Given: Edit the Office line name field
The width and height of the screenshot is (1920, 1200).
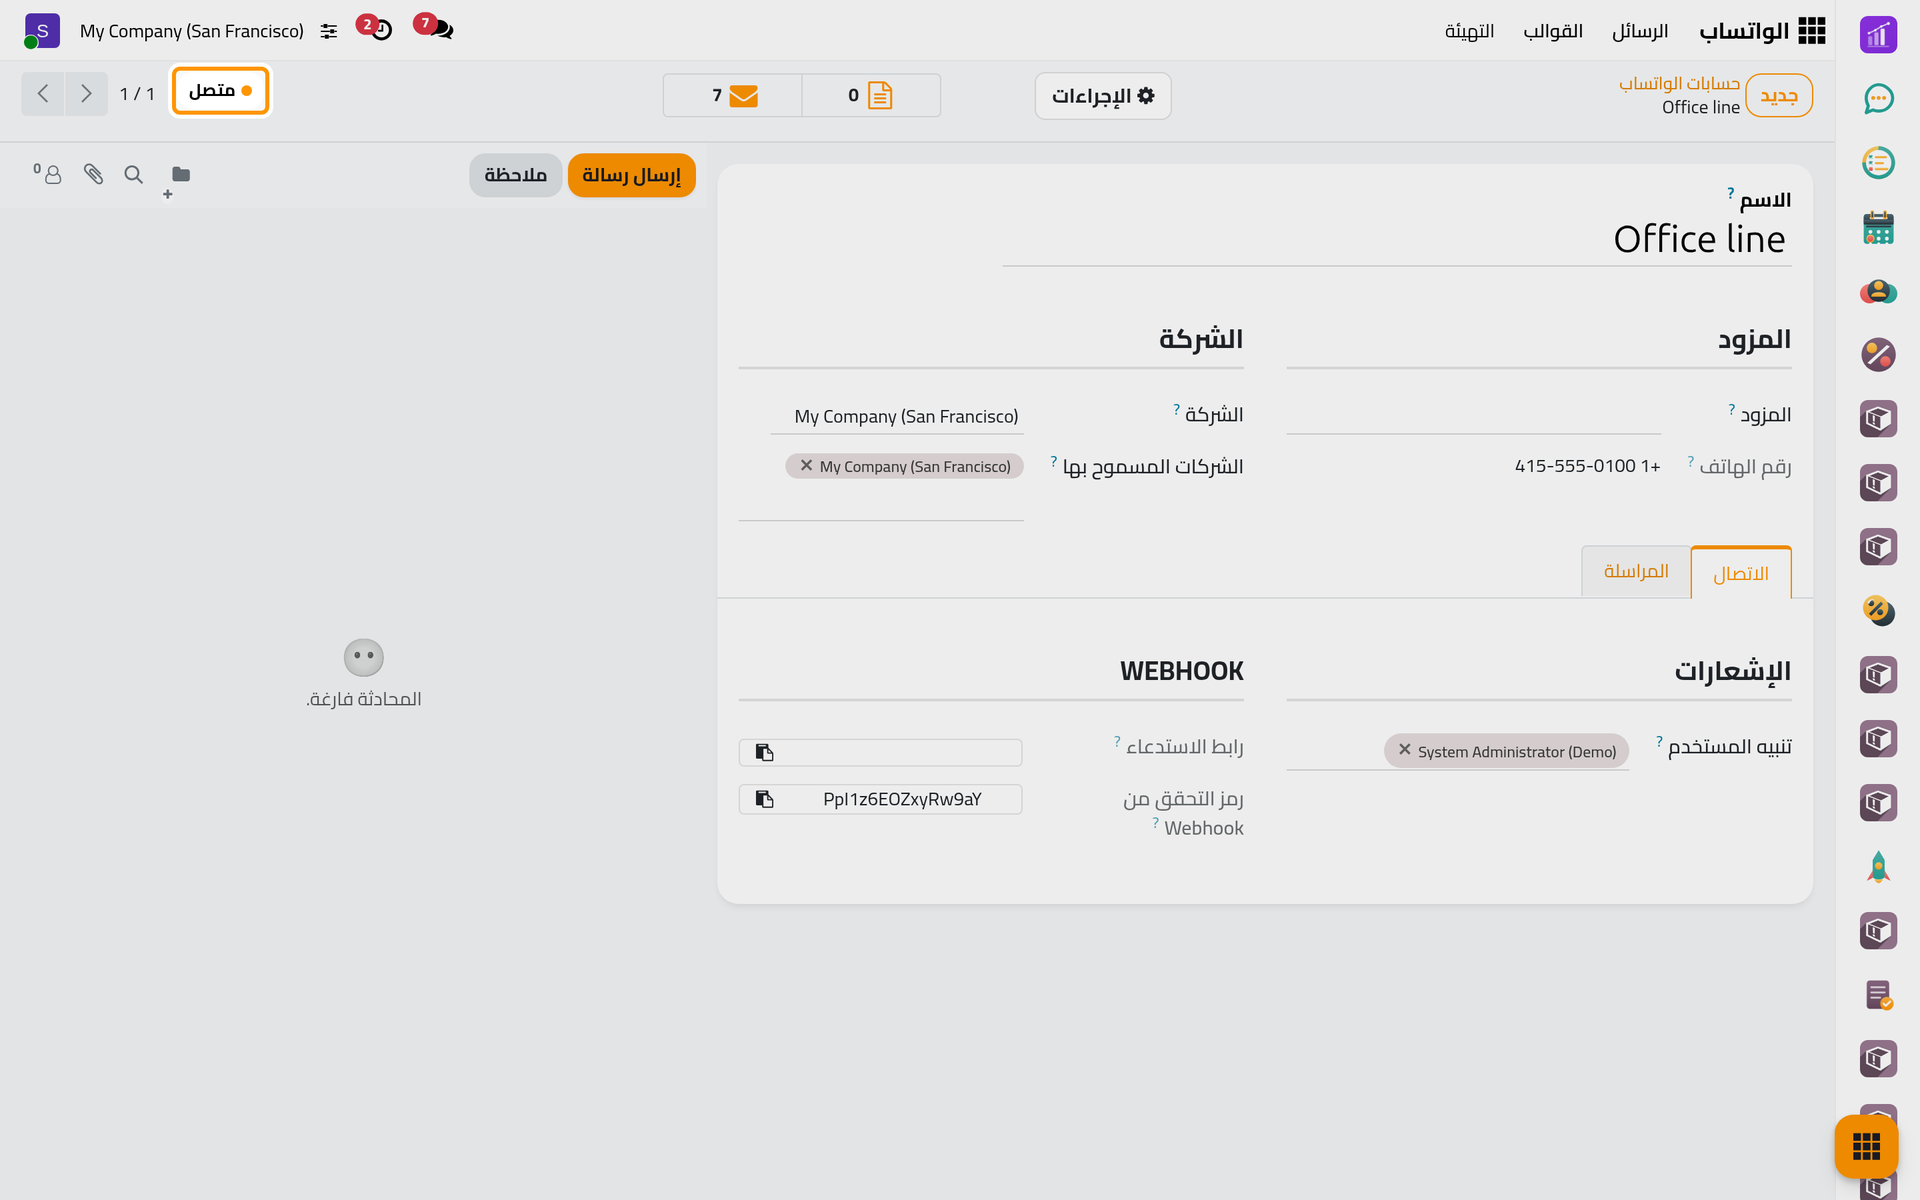Looking at the screenshot, I should tap(1397, 240).
